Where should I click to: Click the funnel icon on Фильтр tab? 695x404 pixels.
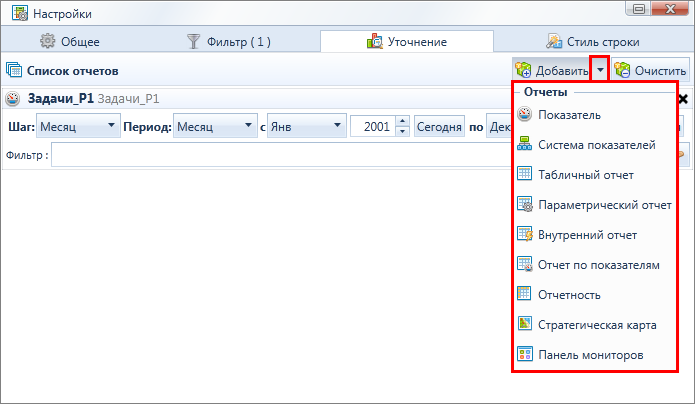193,41
